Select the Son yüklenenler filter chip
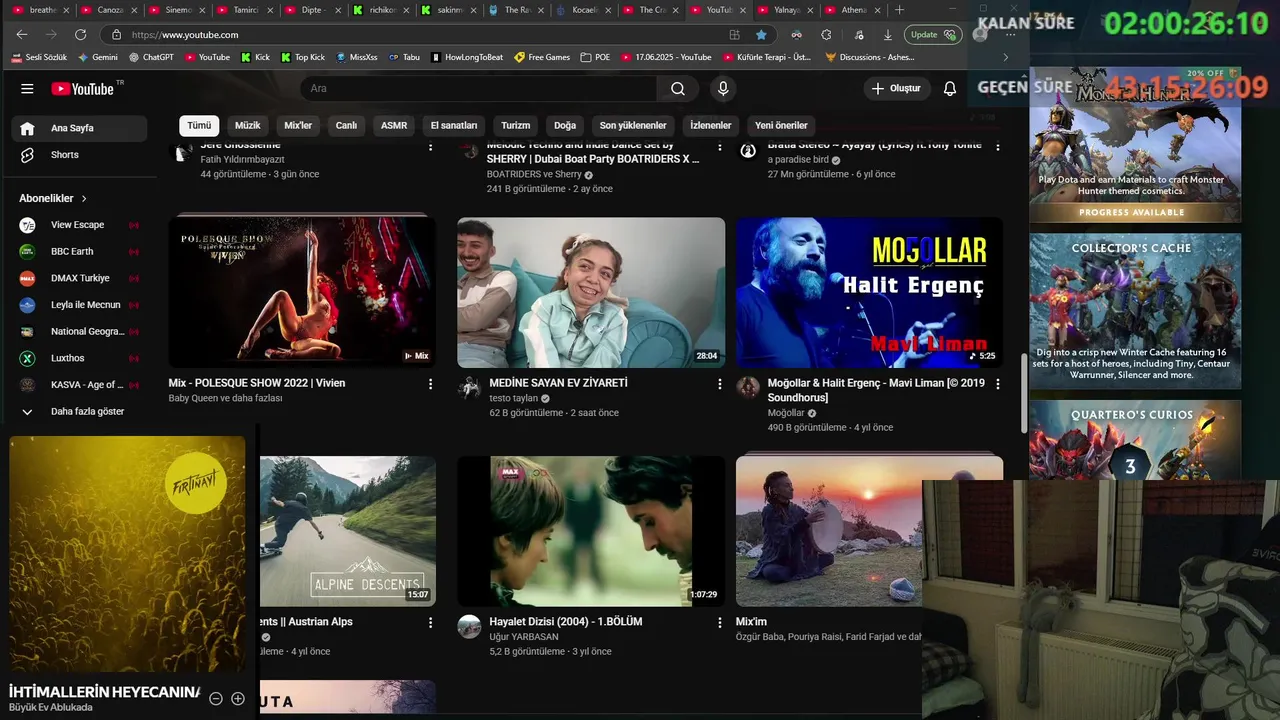 [x=633, y=126]
